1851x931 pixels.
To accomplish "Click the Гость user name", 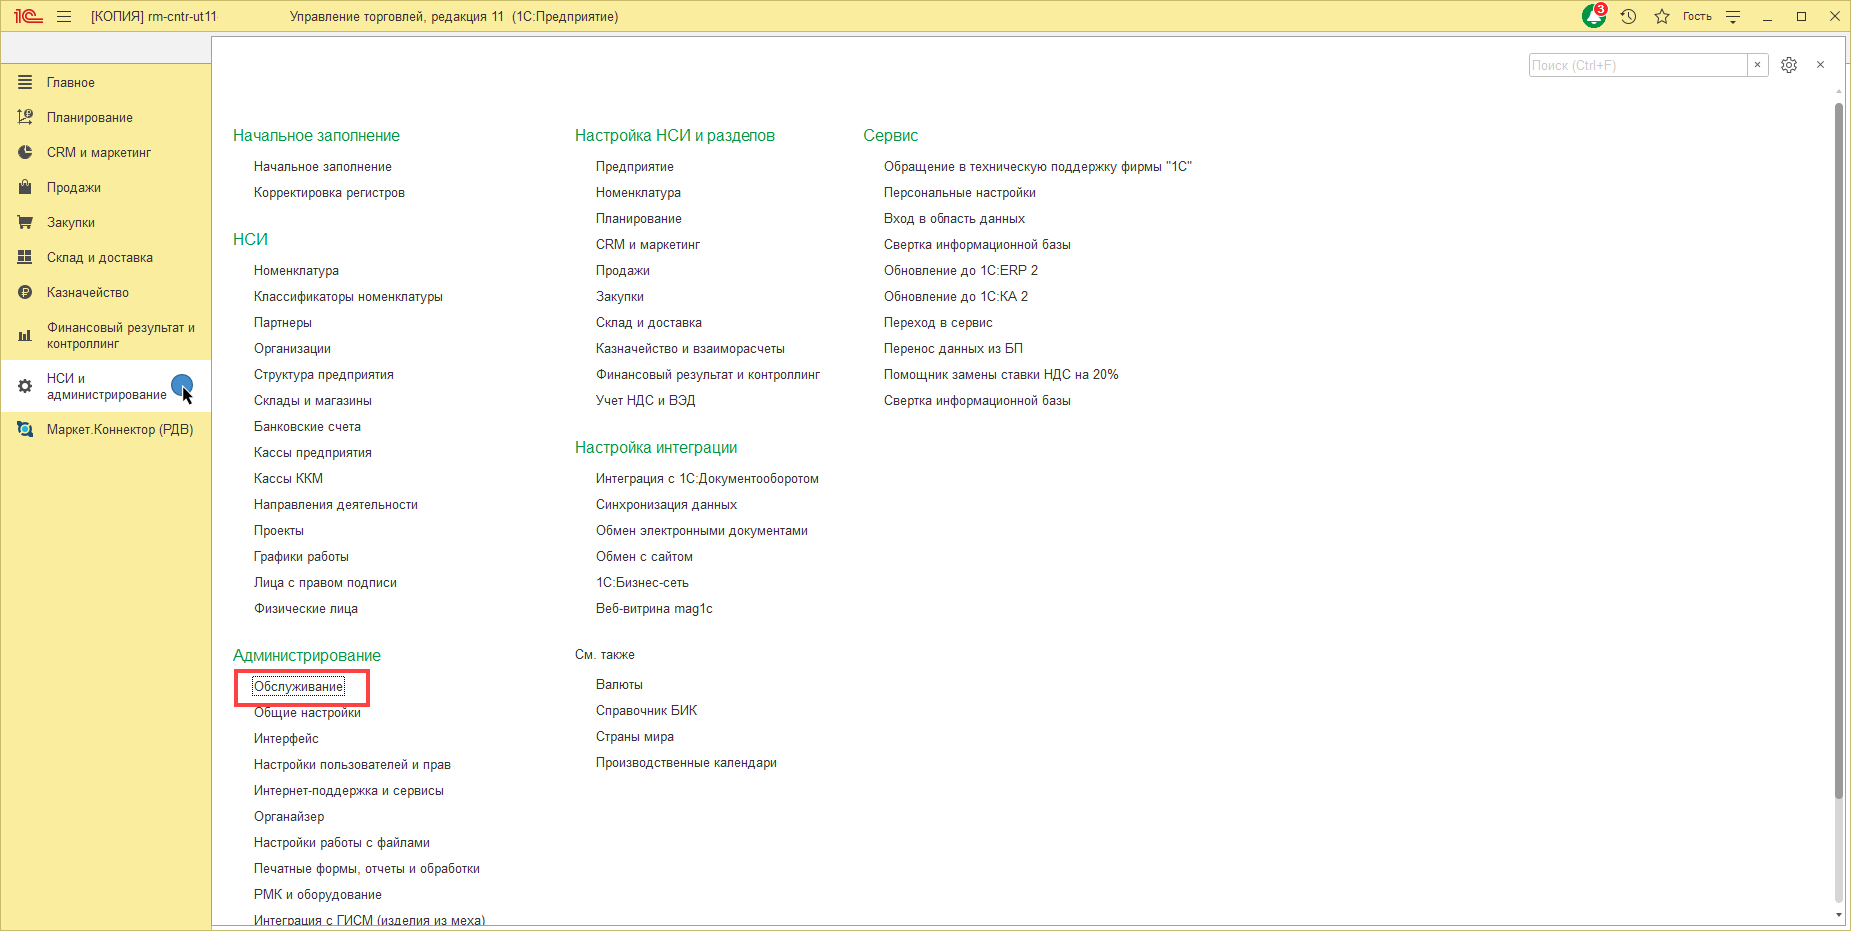I will click(x=1697, y=16).
